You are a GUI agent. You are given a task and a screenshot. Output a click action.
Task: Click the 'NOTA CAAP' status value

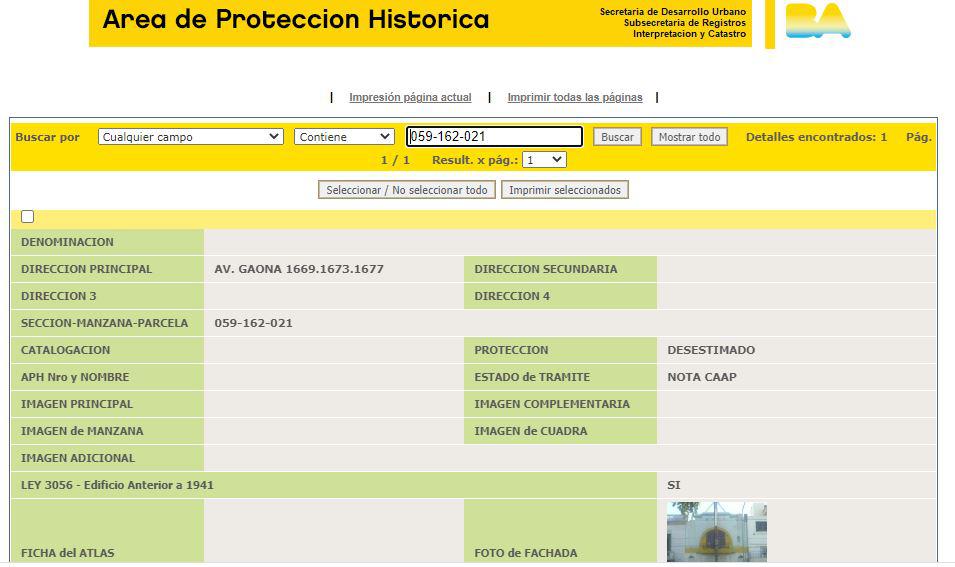pyautogui.click(x=702, y=377)
